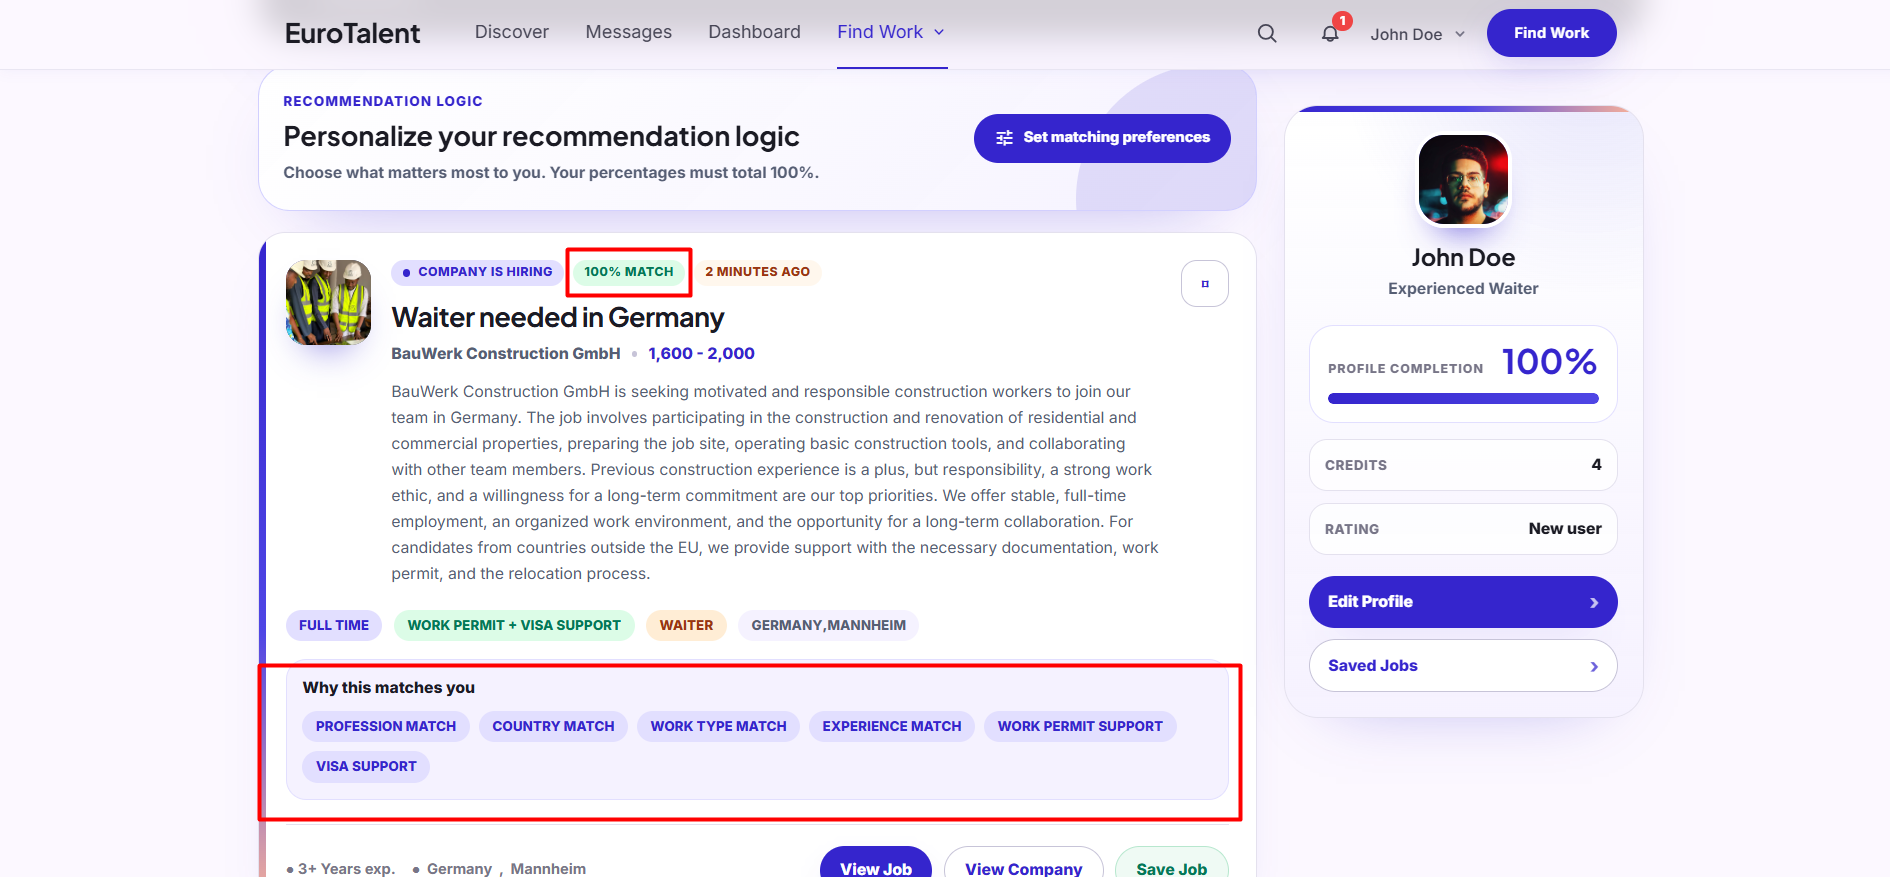Open the Messages tab

pyautogui.click(x=629, y=32)
